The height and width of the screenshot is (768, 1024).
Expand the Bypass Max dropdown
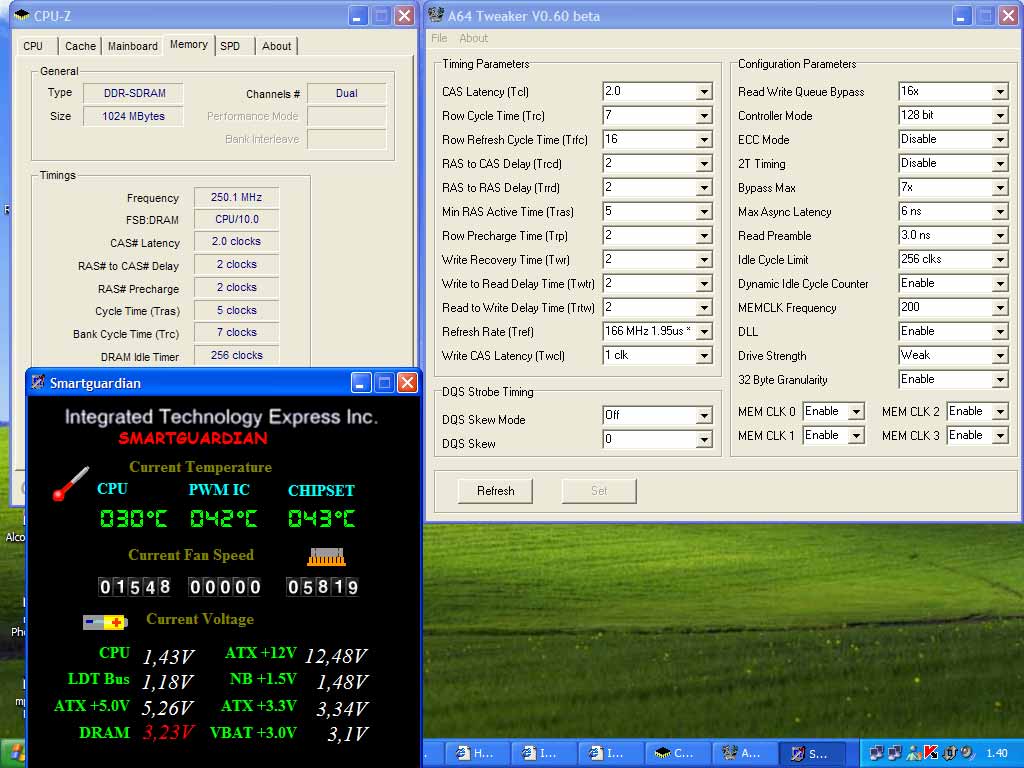[x=1000, y=188]
